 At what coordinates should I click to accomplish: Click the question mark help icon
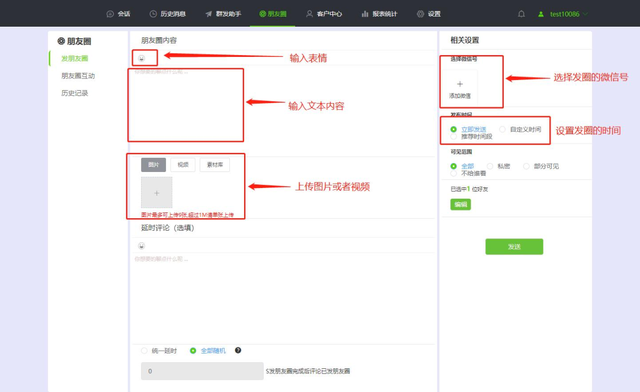[x=238, y=350]
